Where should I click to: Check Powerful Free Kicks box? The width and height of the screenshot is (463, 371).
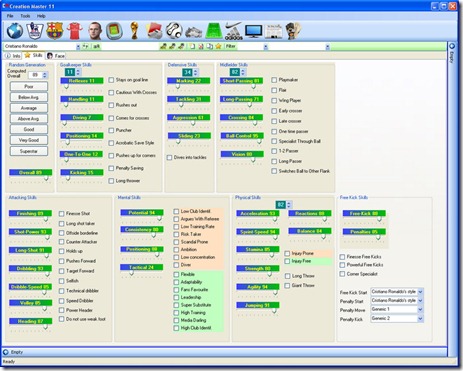click(342, 265)
